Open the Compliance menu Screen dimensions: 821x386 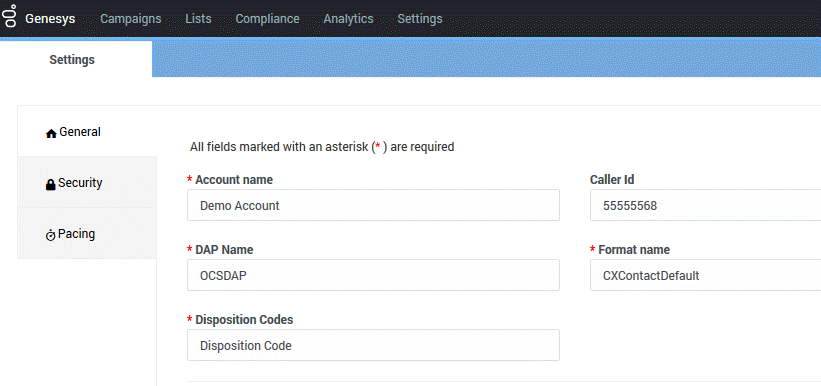coord(268,19)
